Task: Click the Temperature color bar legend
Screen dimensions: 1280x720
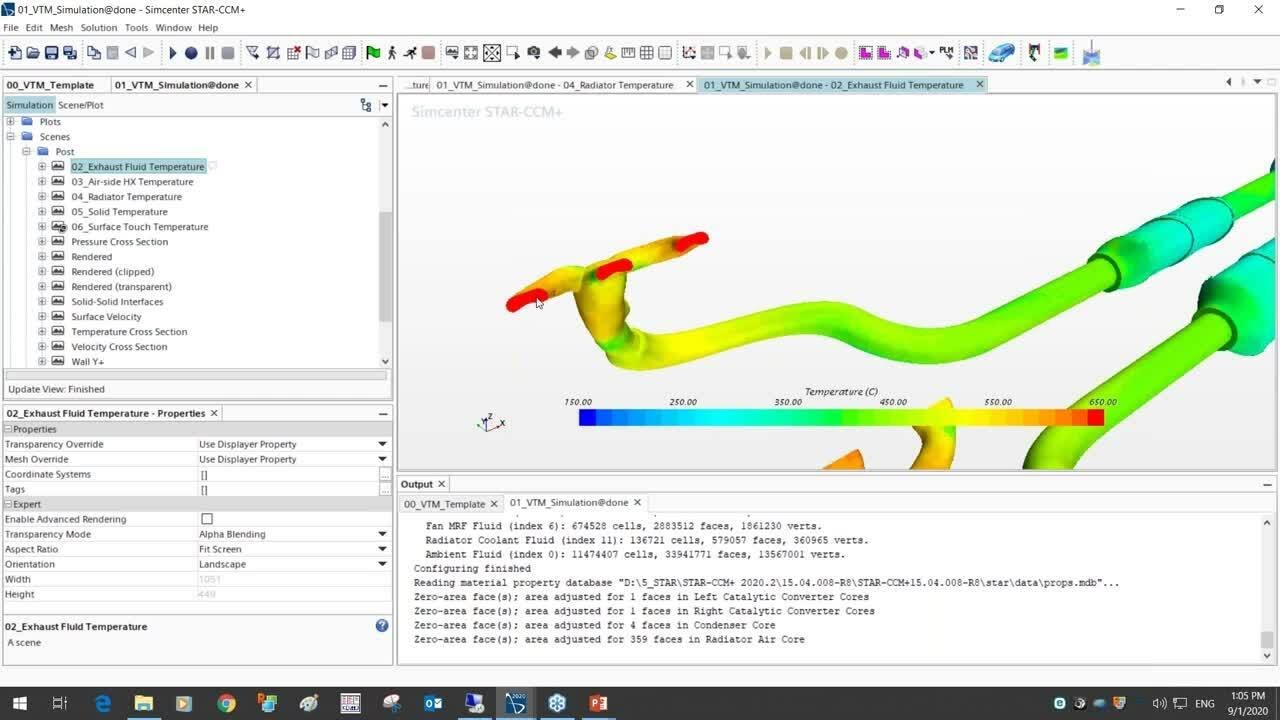Action: pos(841,417)
